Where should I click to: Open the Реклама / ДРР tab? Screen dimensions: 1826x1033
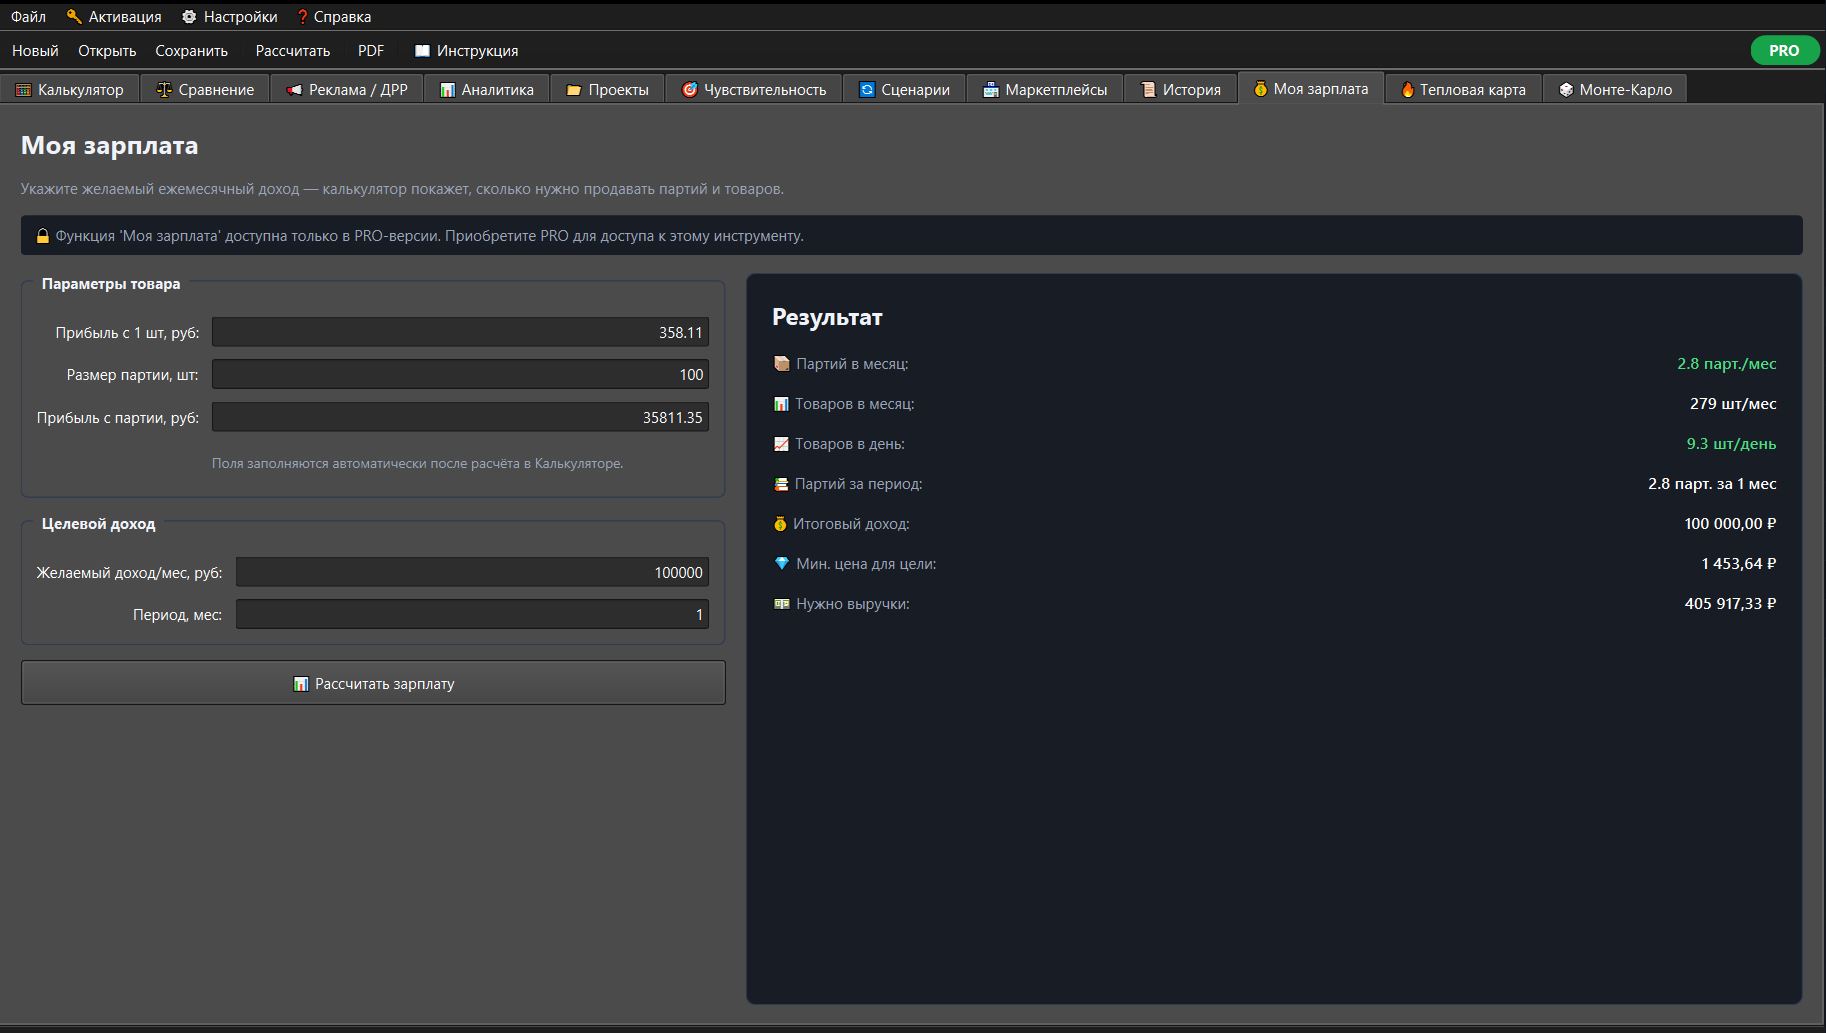[347, 89]
